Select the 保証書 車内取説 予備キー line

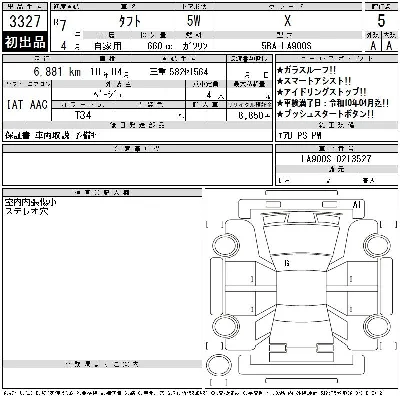pos(51,135)
